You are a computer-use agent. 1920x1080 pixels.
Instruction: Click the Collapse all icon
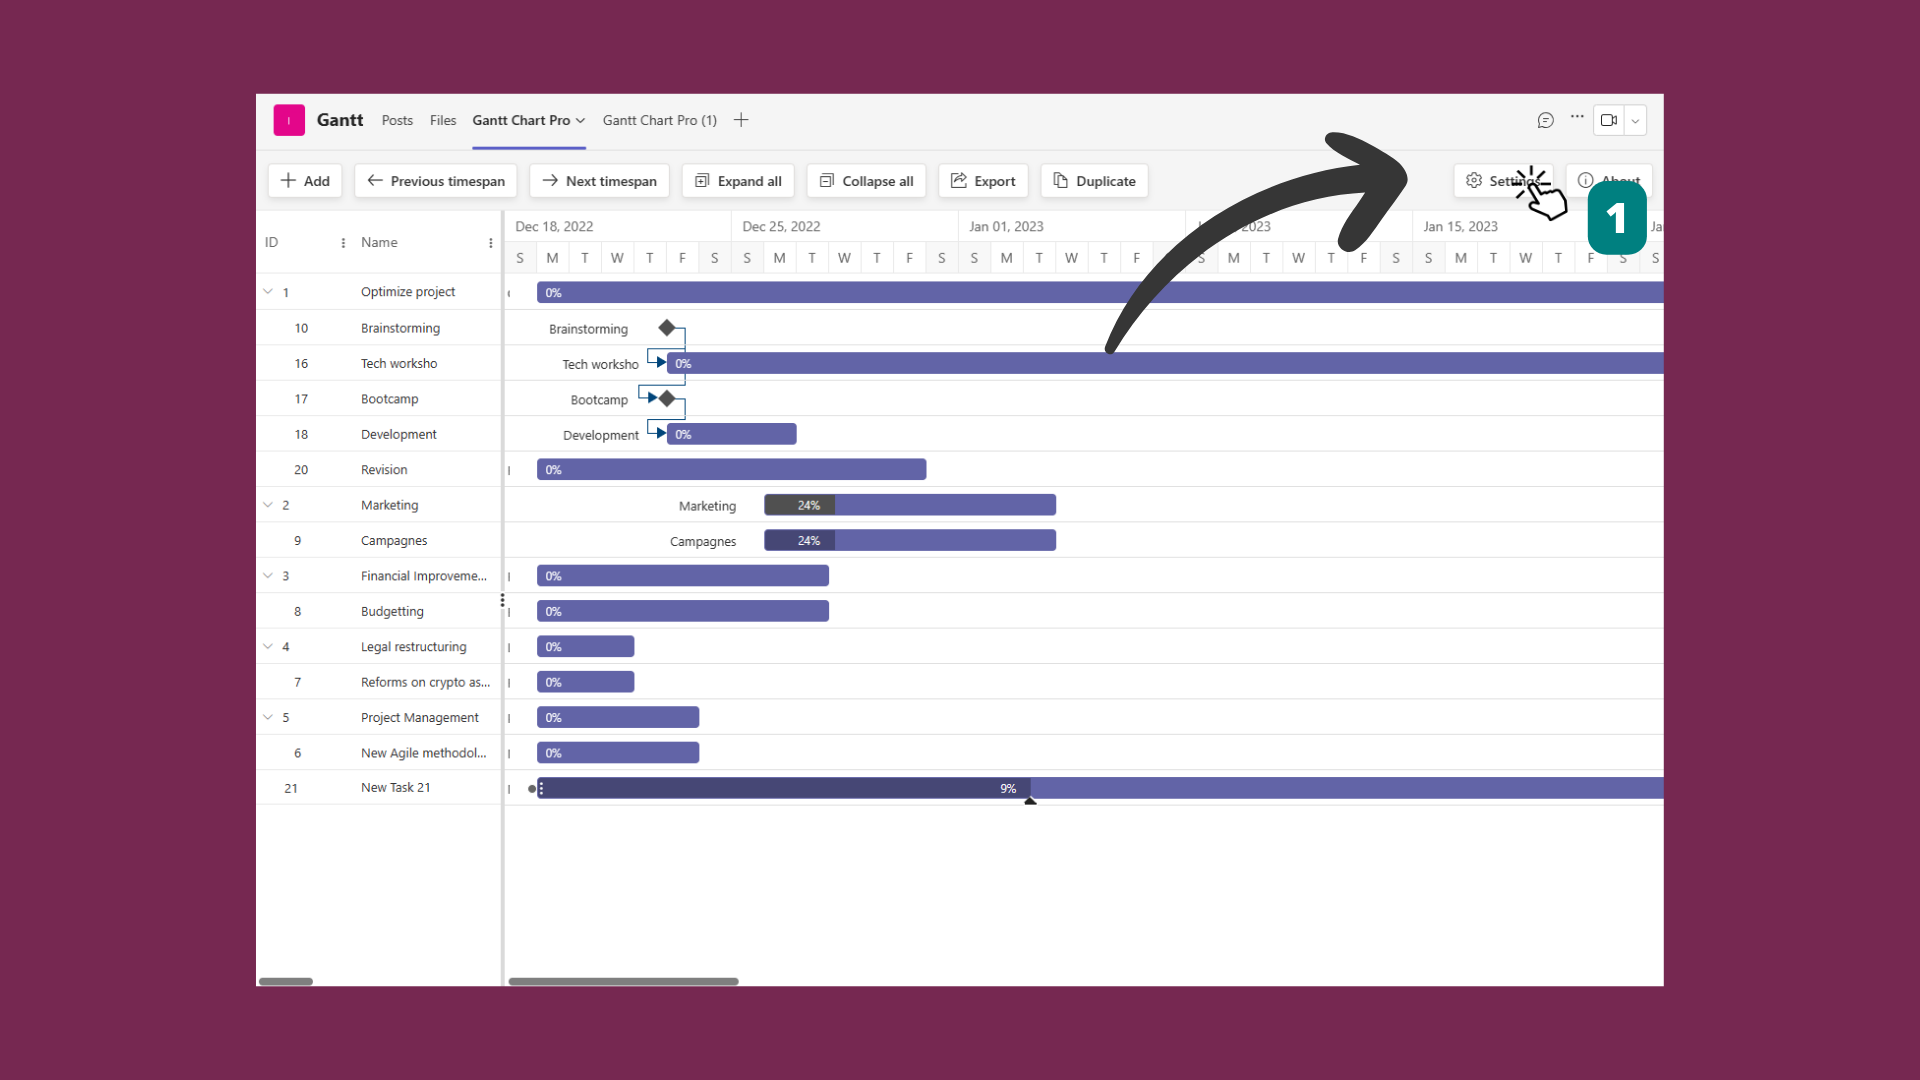(827, 181)
